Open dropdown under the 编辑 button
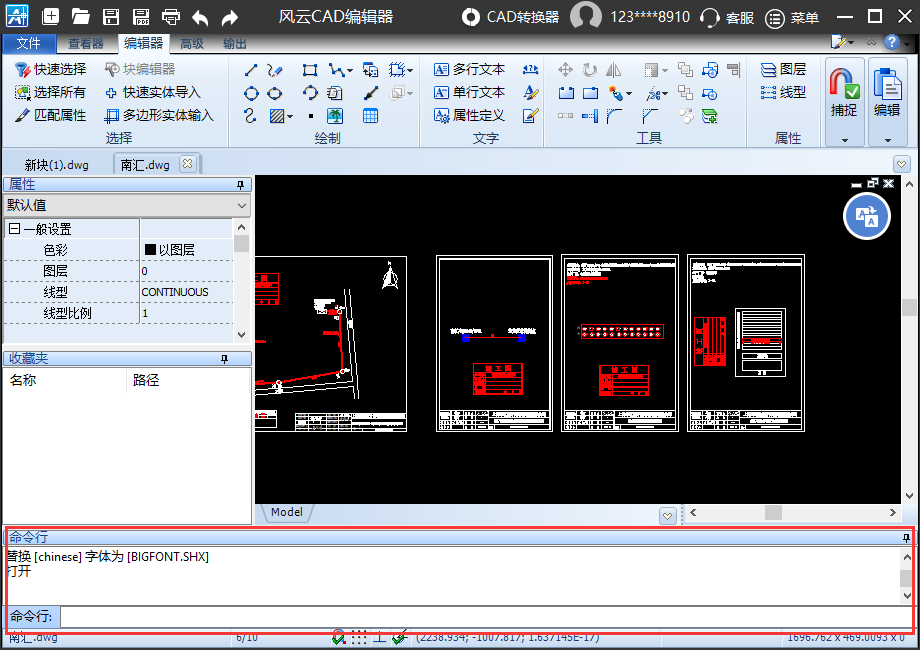Screen dimensions: 920x650 tap(888, 140)
